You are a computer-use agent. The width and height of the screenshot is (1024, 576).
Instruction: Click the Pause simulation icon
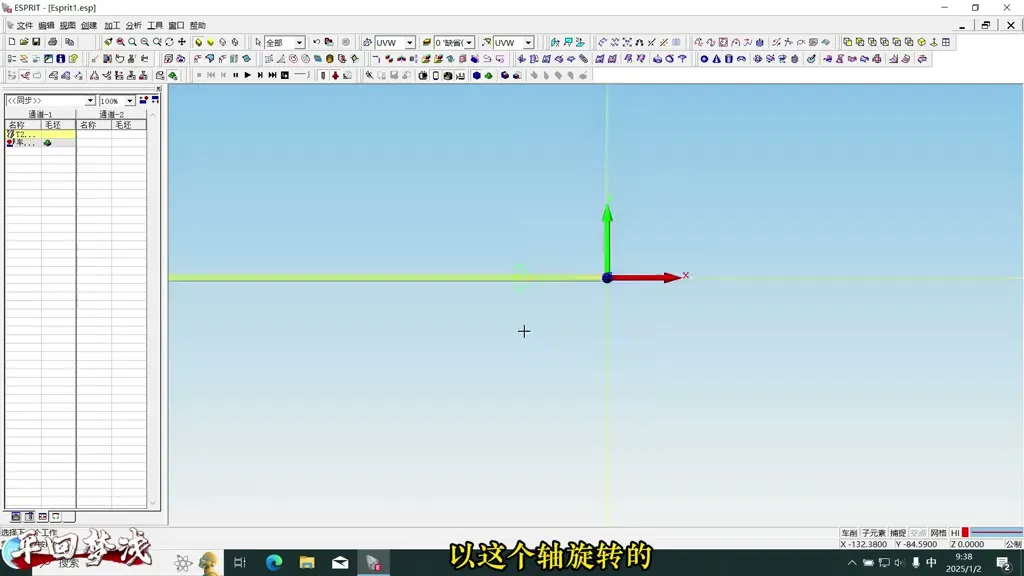(235, 75)
